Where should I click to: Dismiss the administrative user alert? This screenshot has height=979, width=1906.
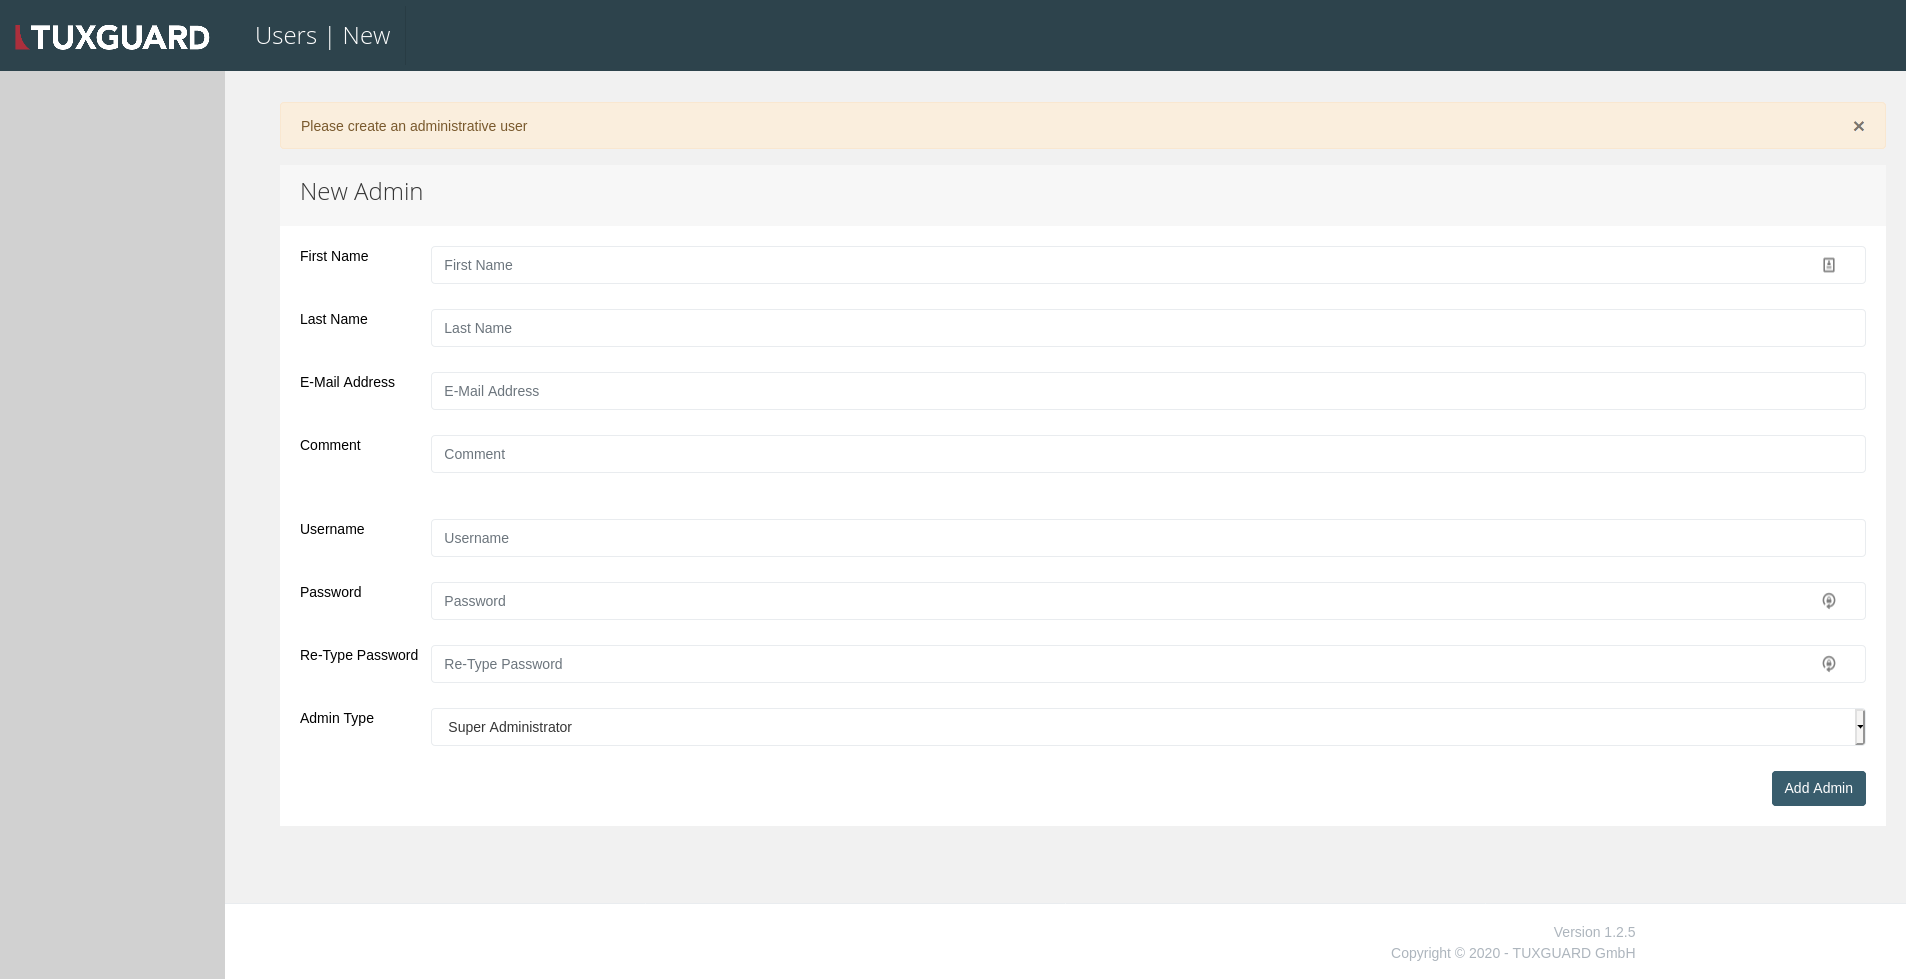coord(1858,126)
